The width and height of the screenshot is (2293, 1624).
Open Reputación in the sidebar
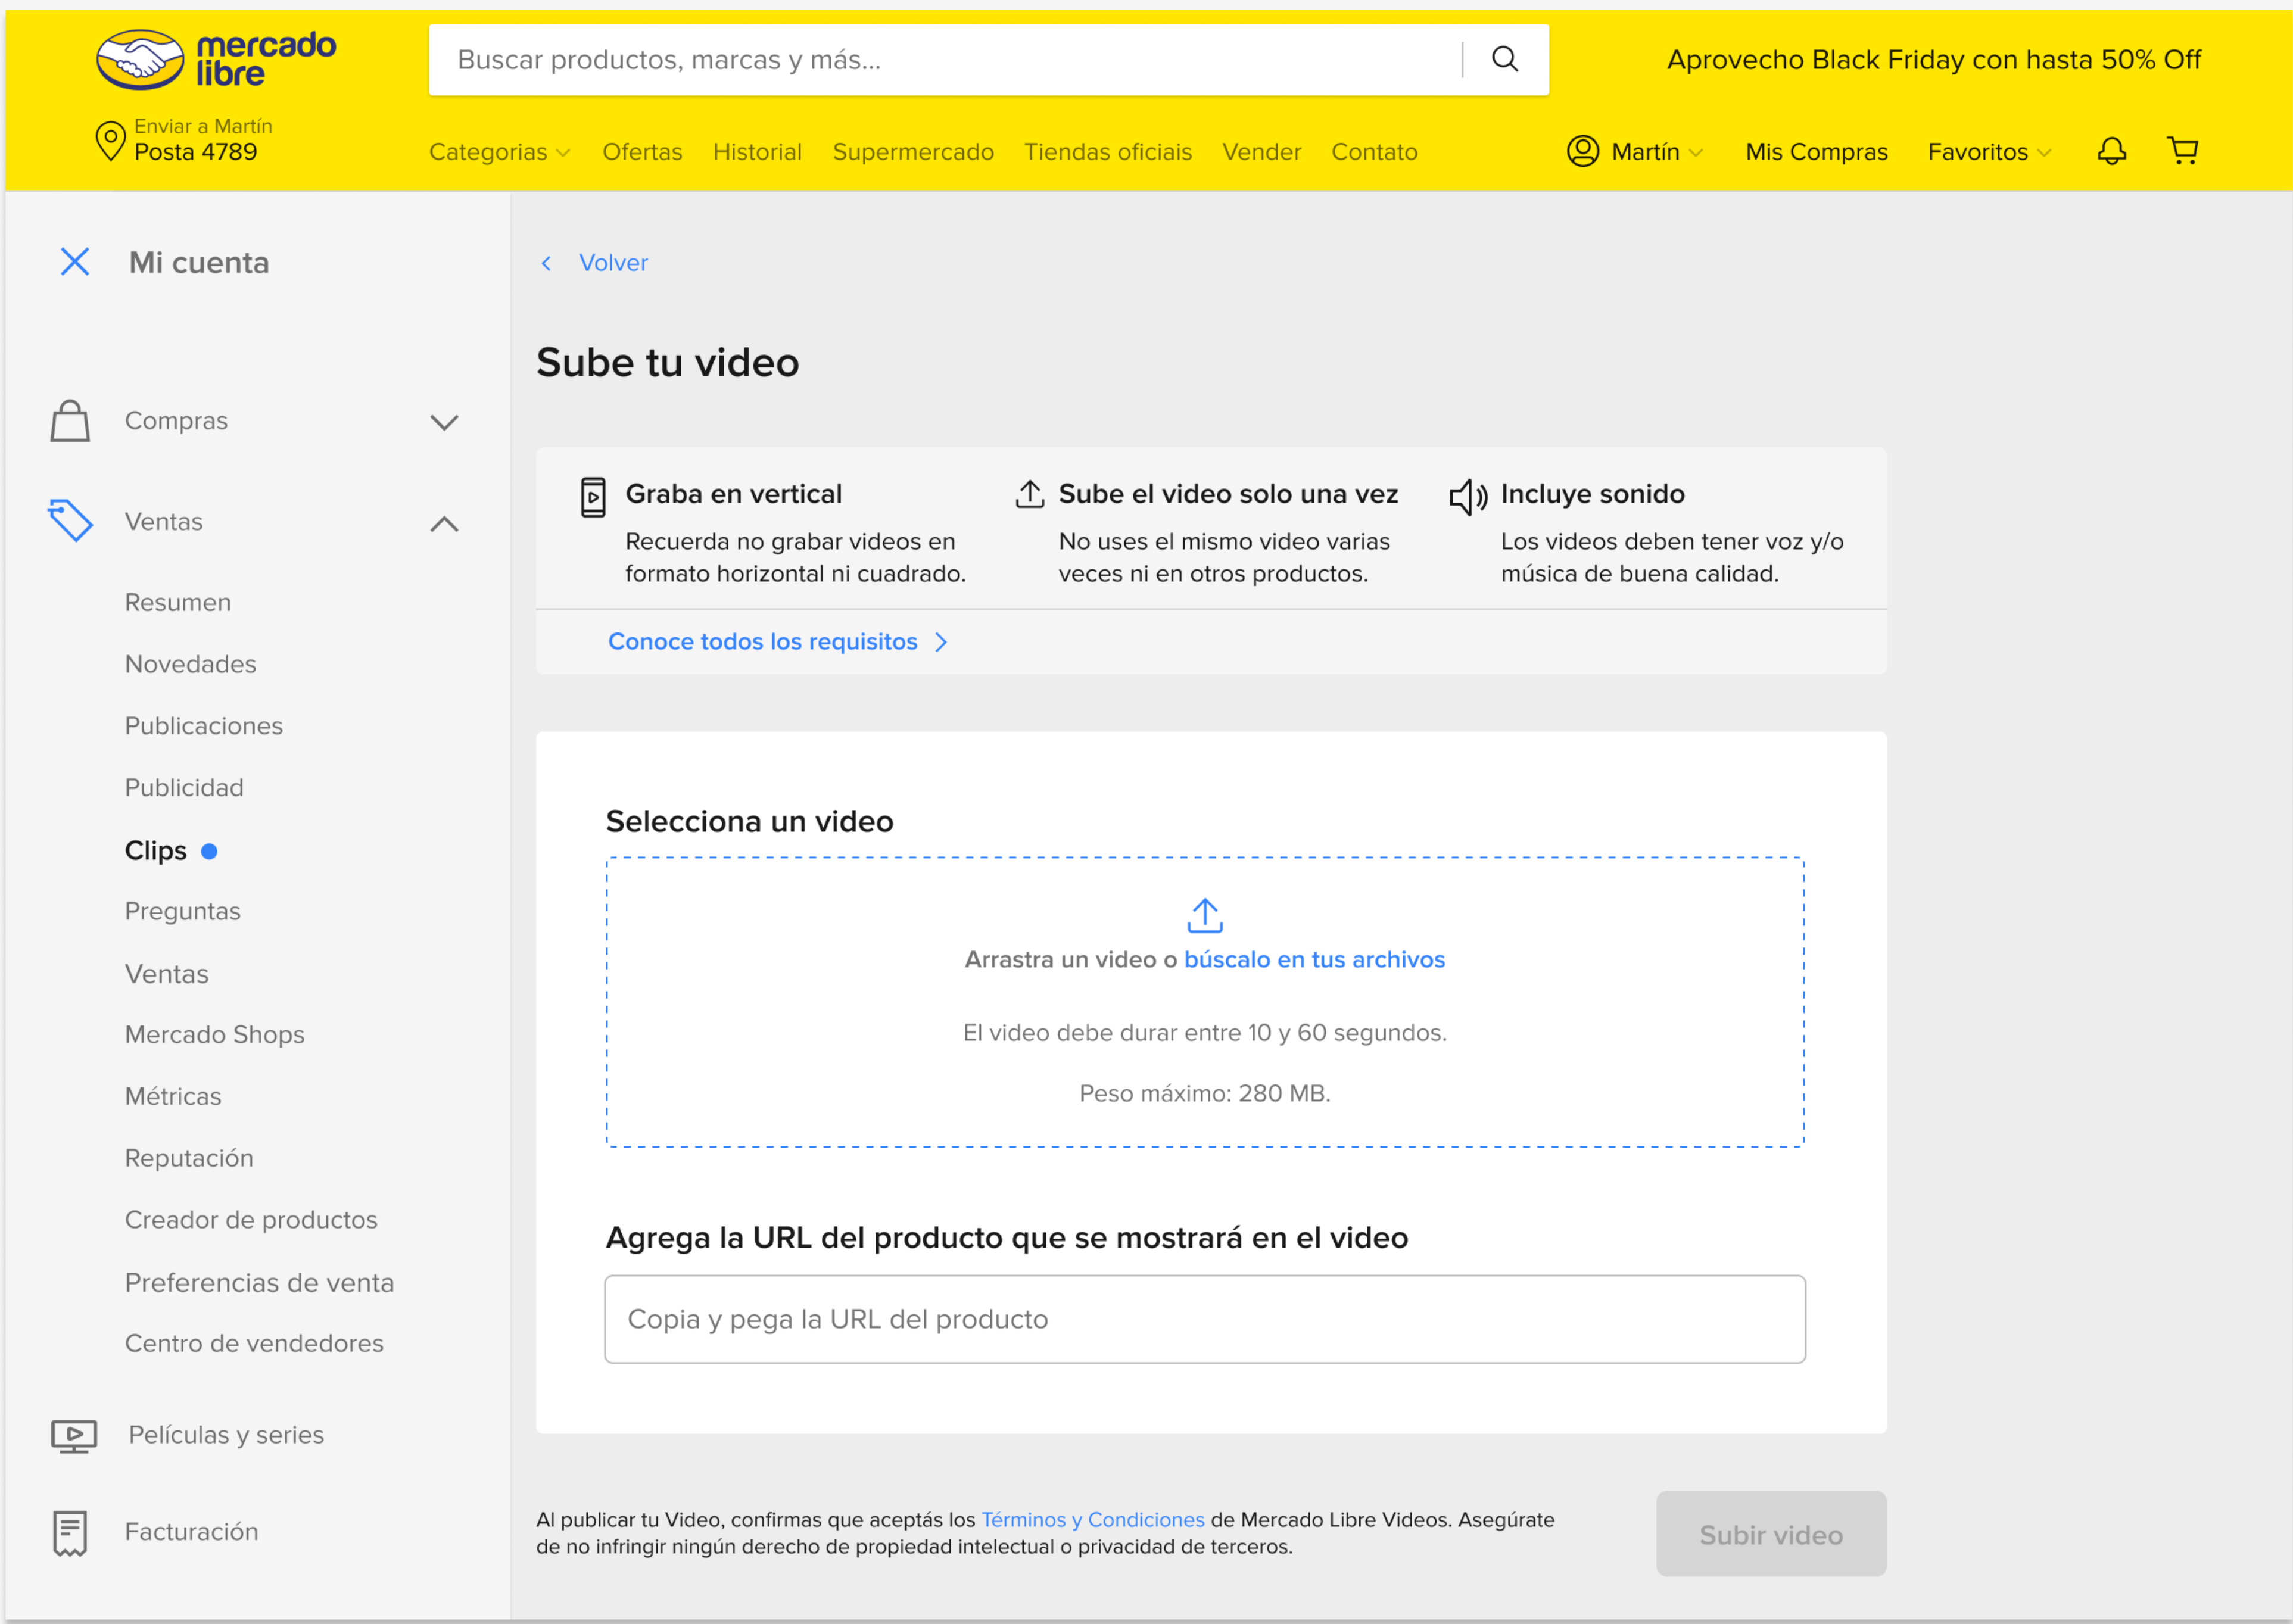(x=189, y=1159)
